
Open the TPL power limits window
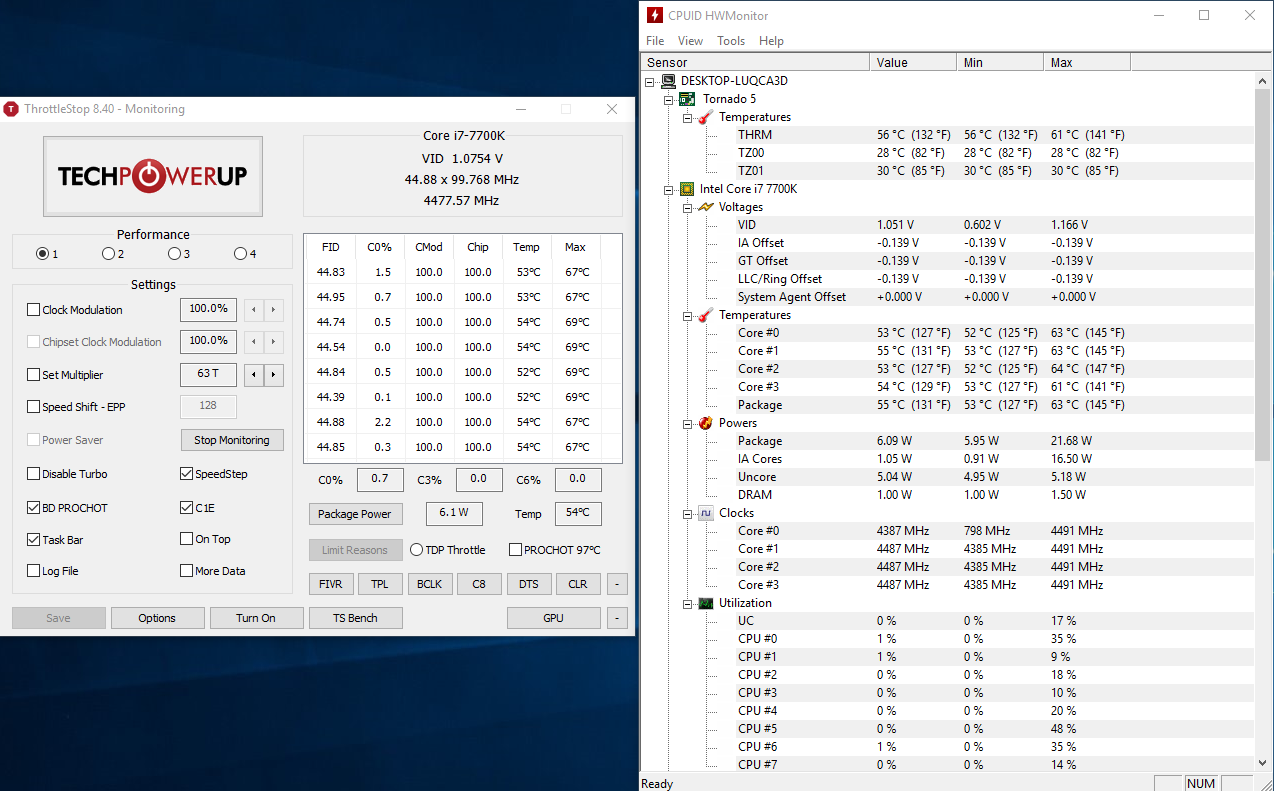pyautogui.click(x=380, y=584)
